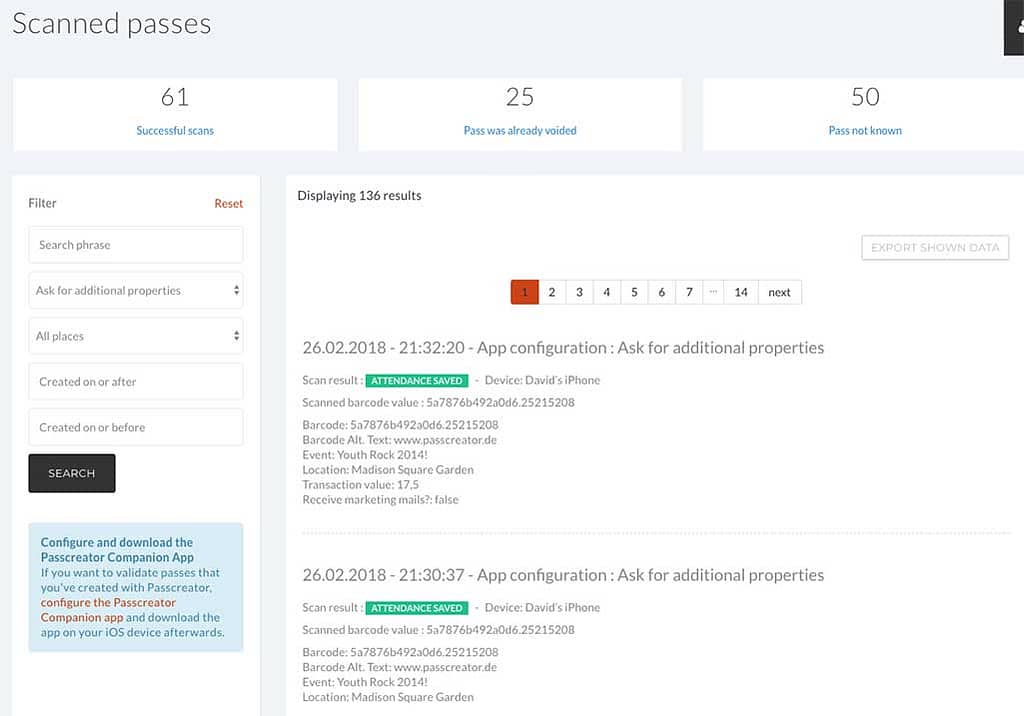The width and height of the screenshot is (1024, 716).
Task: Expand the All places dropdown
Action: click(136, 336)
